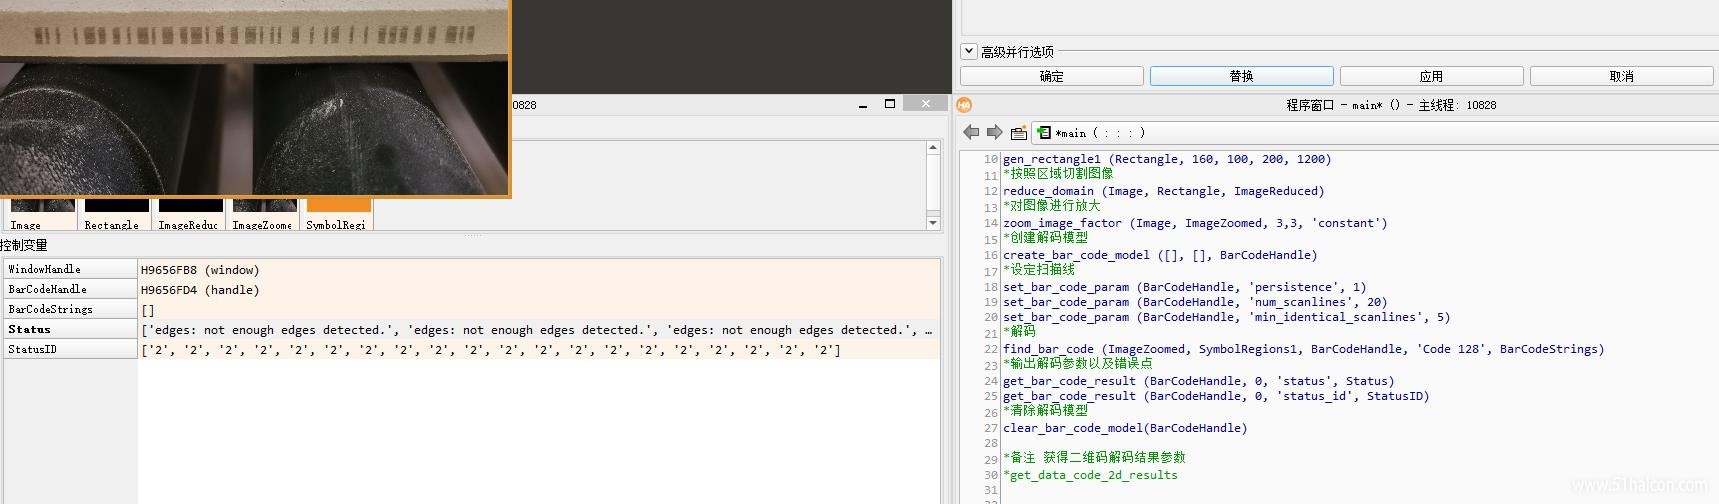Click line number 22 in the gutter
Image resolution: width=1719 pixels, height=504 pixels.
tap(990, 349)
